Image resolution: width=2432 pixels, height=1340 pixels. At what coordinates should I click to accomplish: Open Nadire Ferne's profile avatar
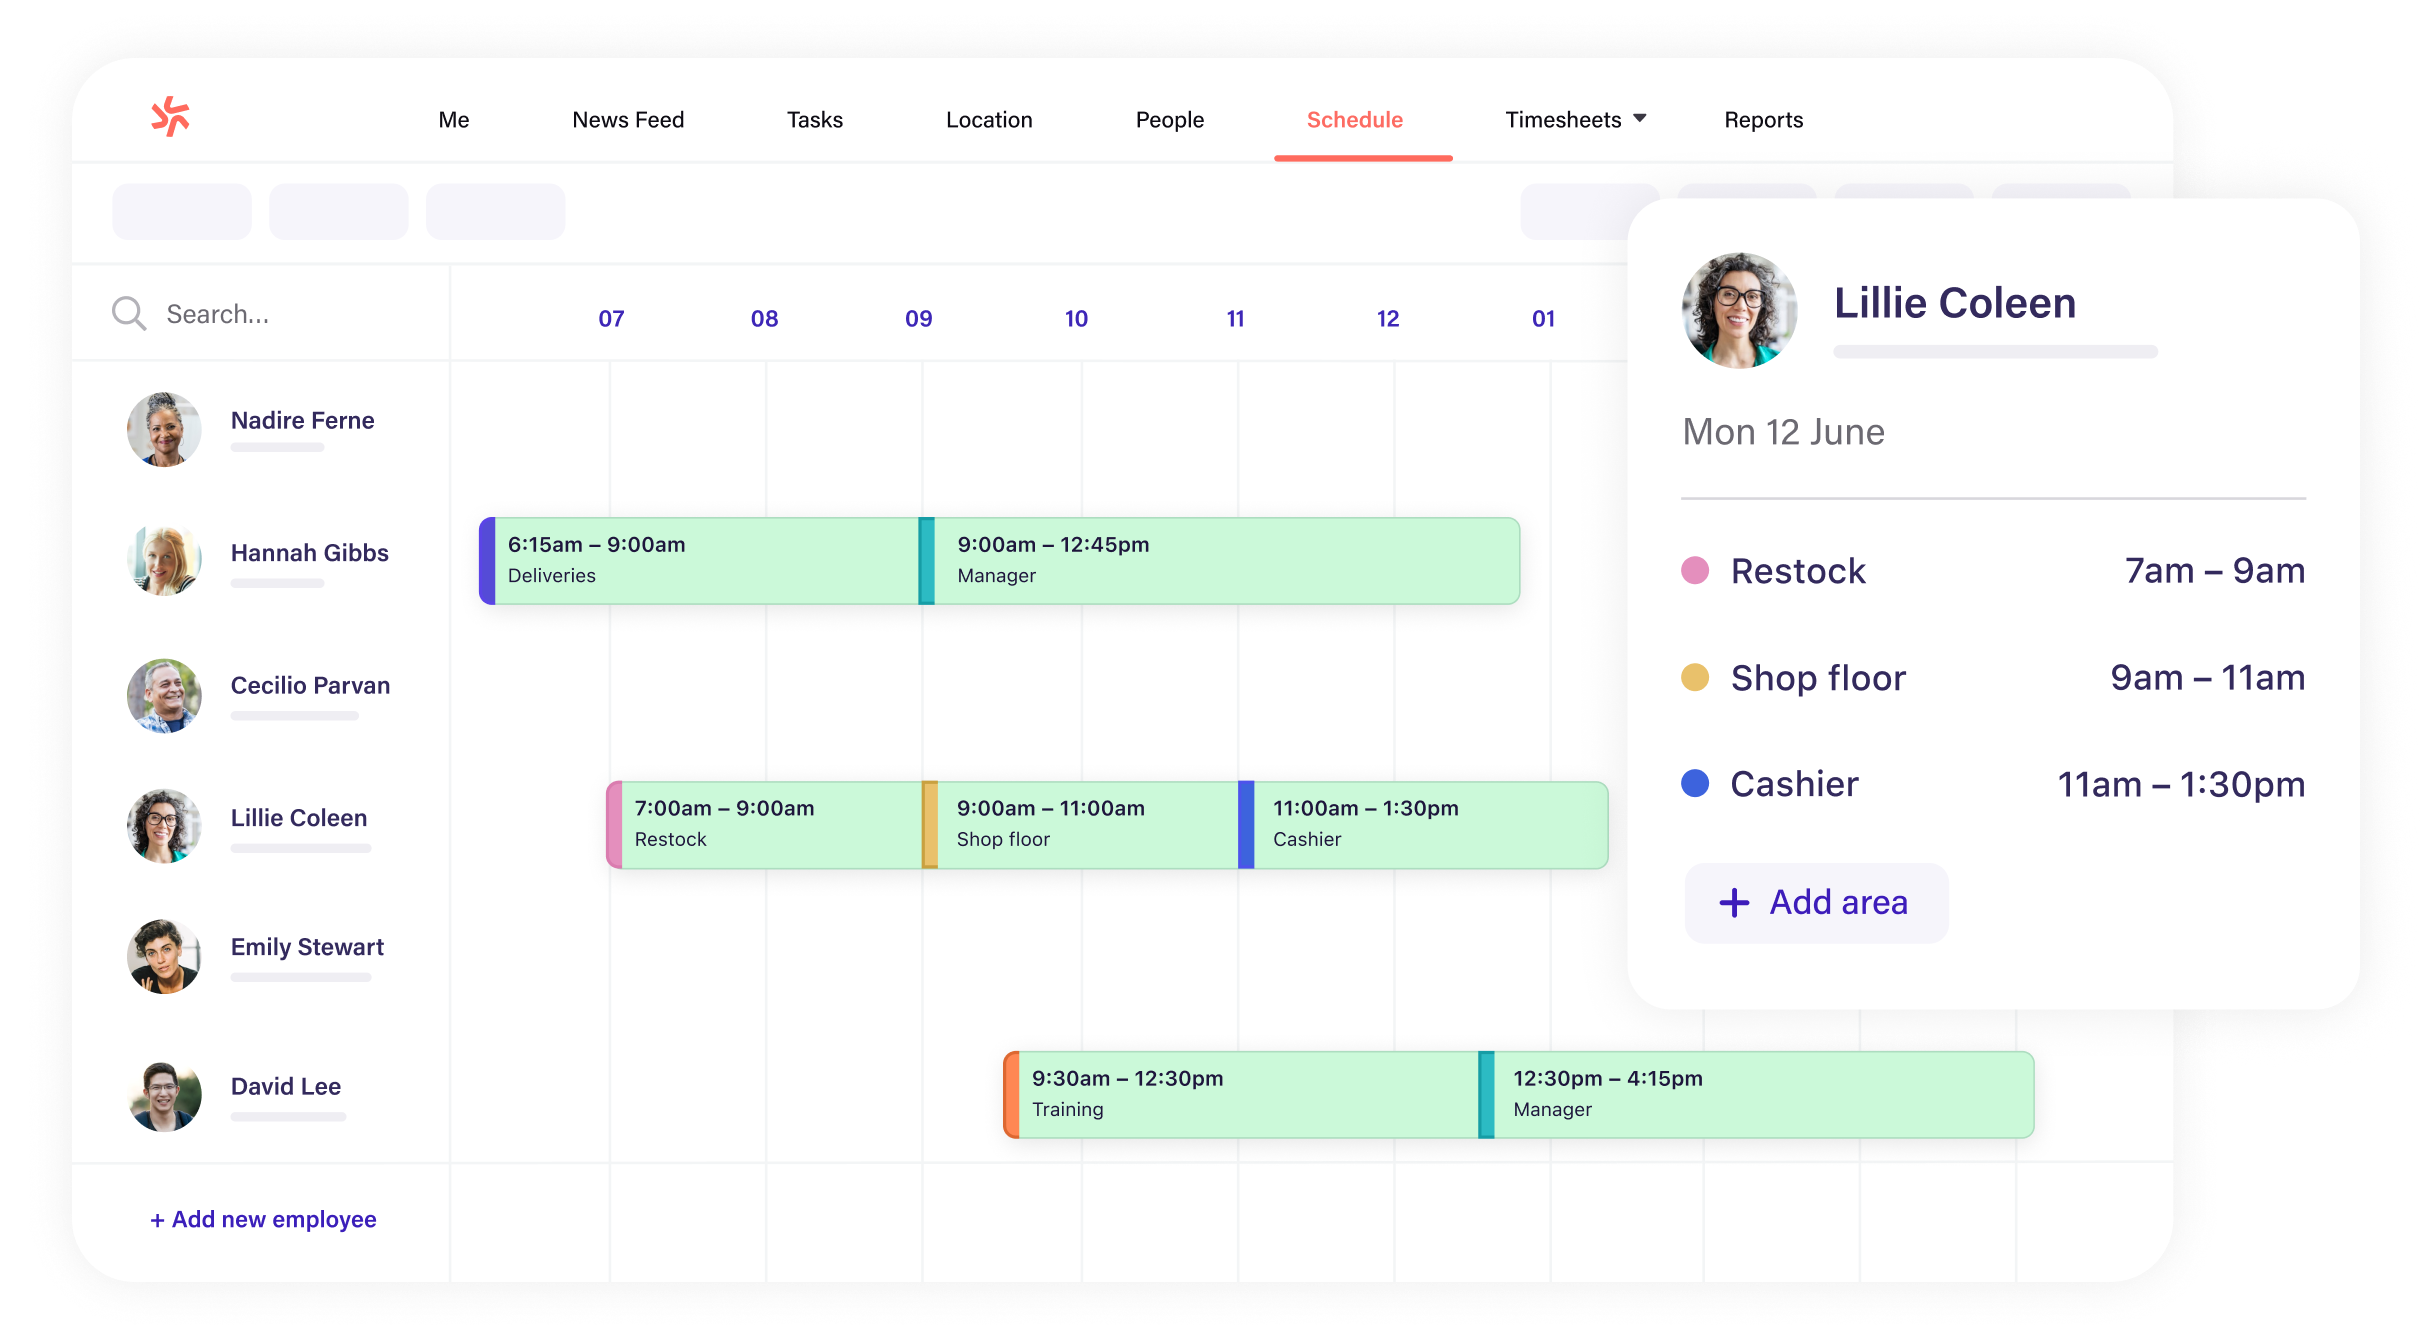tap(165, 430)
